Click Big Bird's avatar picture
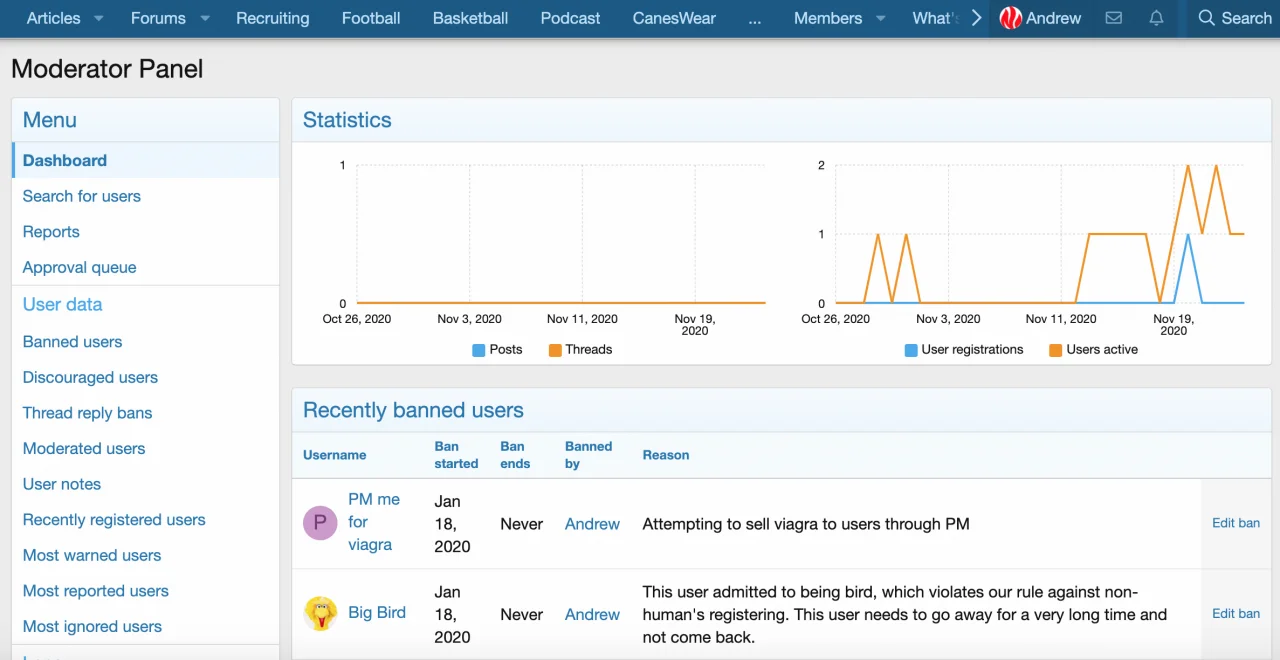The width and height of the screenshot is (1280, 660). pyautogui.click(x=320, y=614)
